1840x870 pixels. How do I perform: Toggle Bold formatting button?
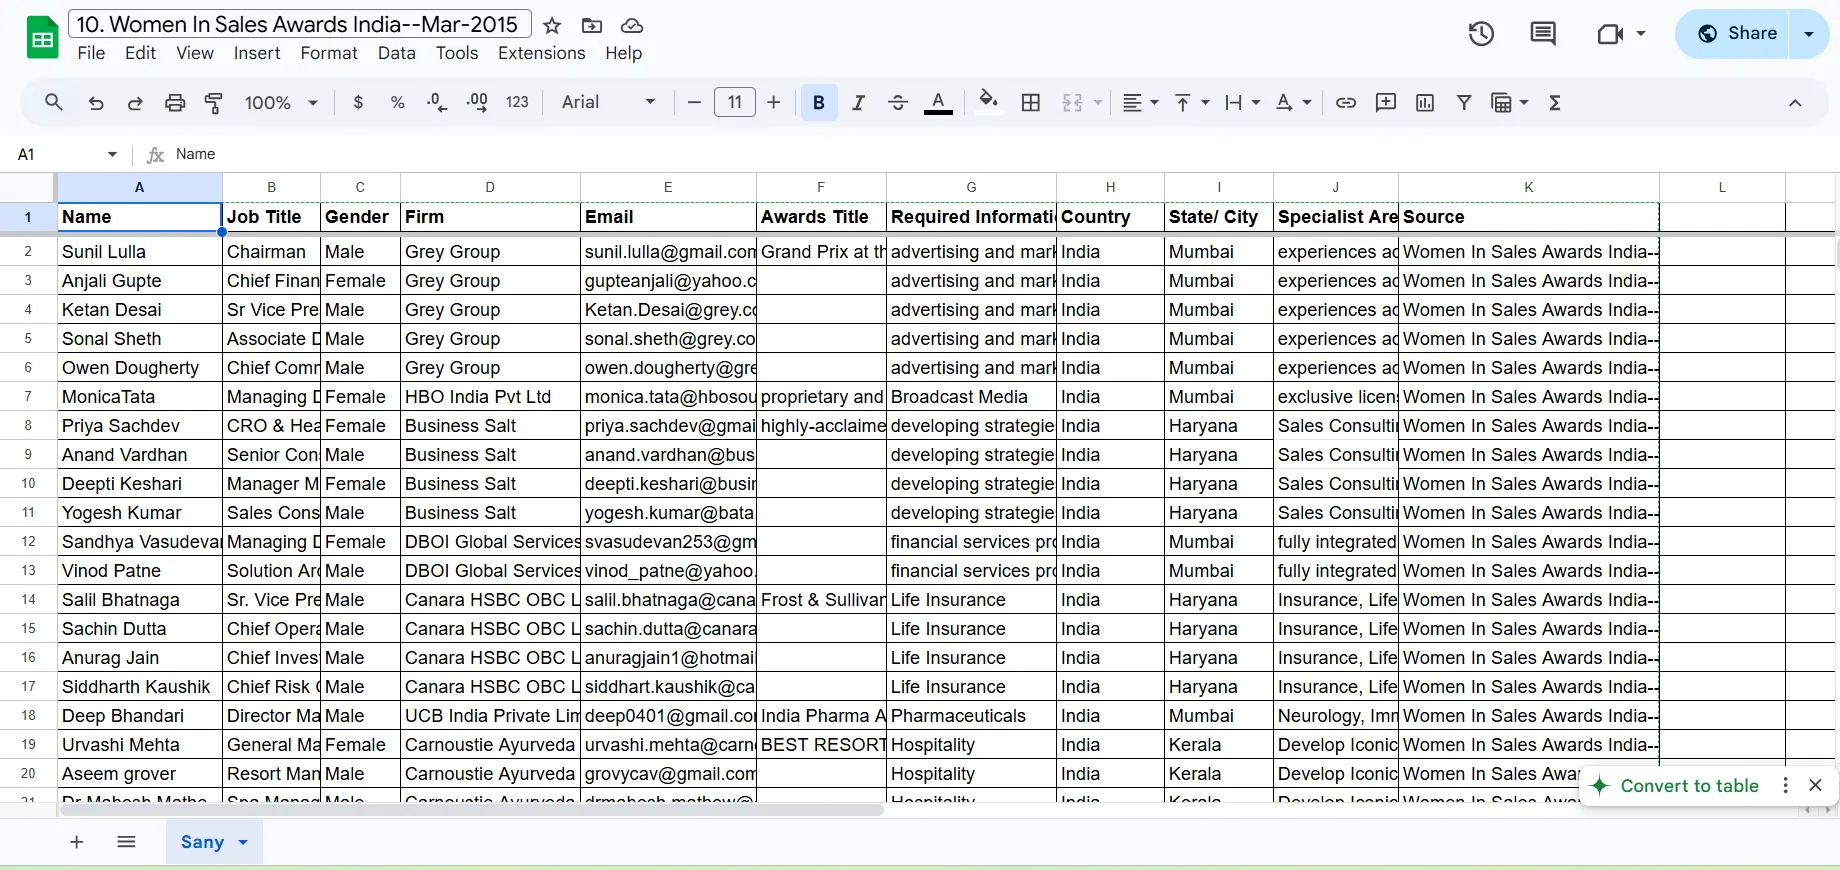pyautogui.click(x=819, y=102)
